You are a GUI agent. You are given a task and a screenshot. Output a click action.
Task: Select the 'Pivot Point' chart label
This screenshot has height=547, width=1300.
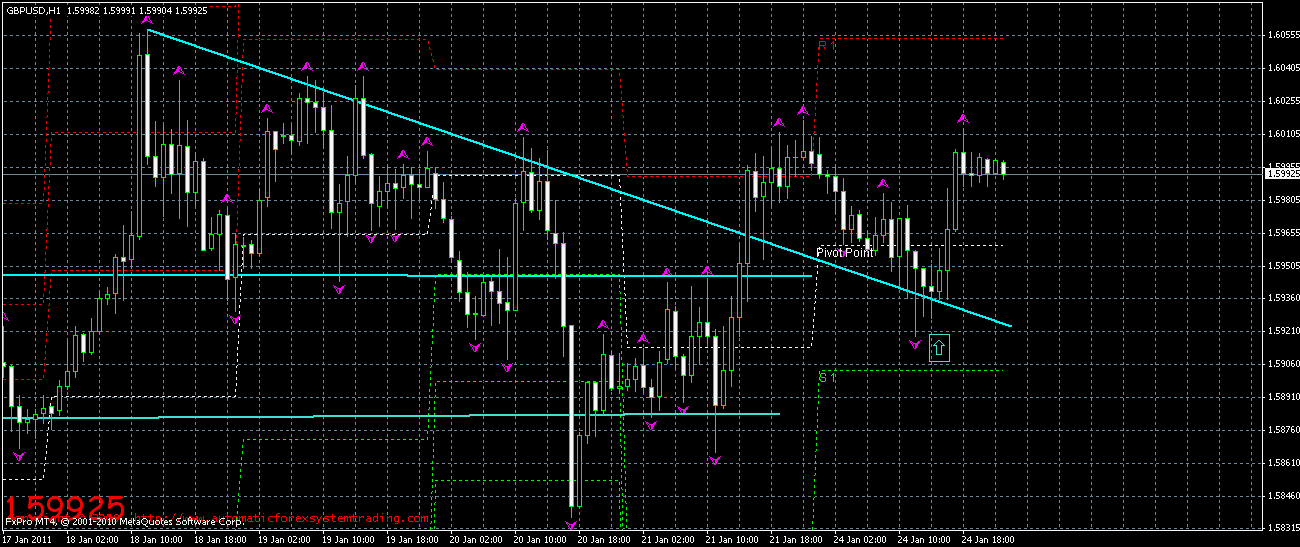pyautogui.click(x=845, y=253)
